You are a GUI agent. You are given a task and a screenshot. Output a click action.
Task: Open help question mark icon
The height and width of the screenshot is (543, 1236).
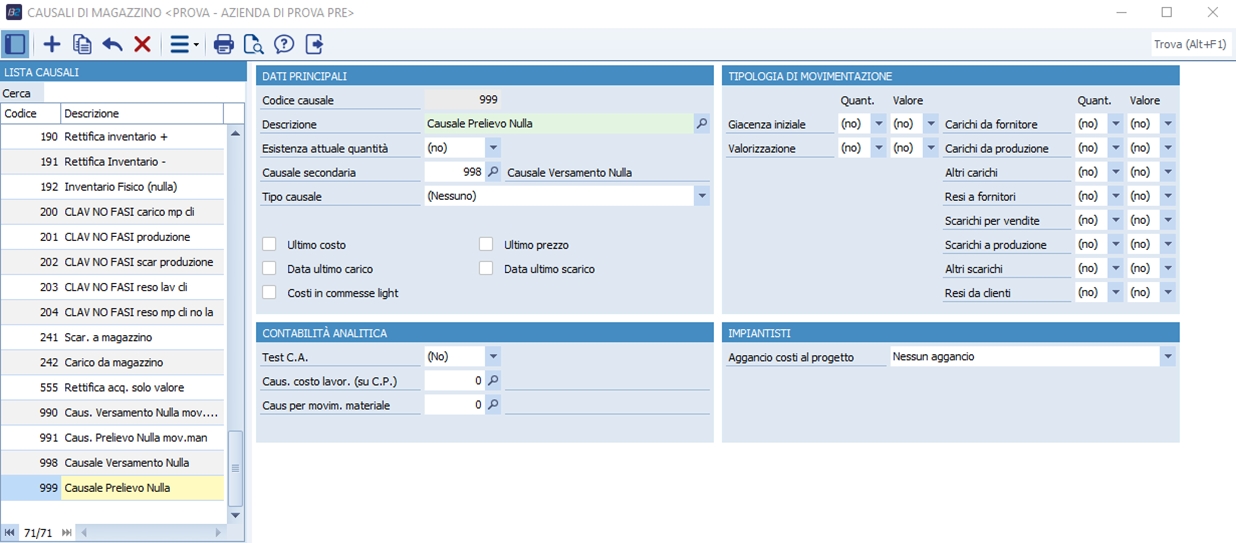284,44
